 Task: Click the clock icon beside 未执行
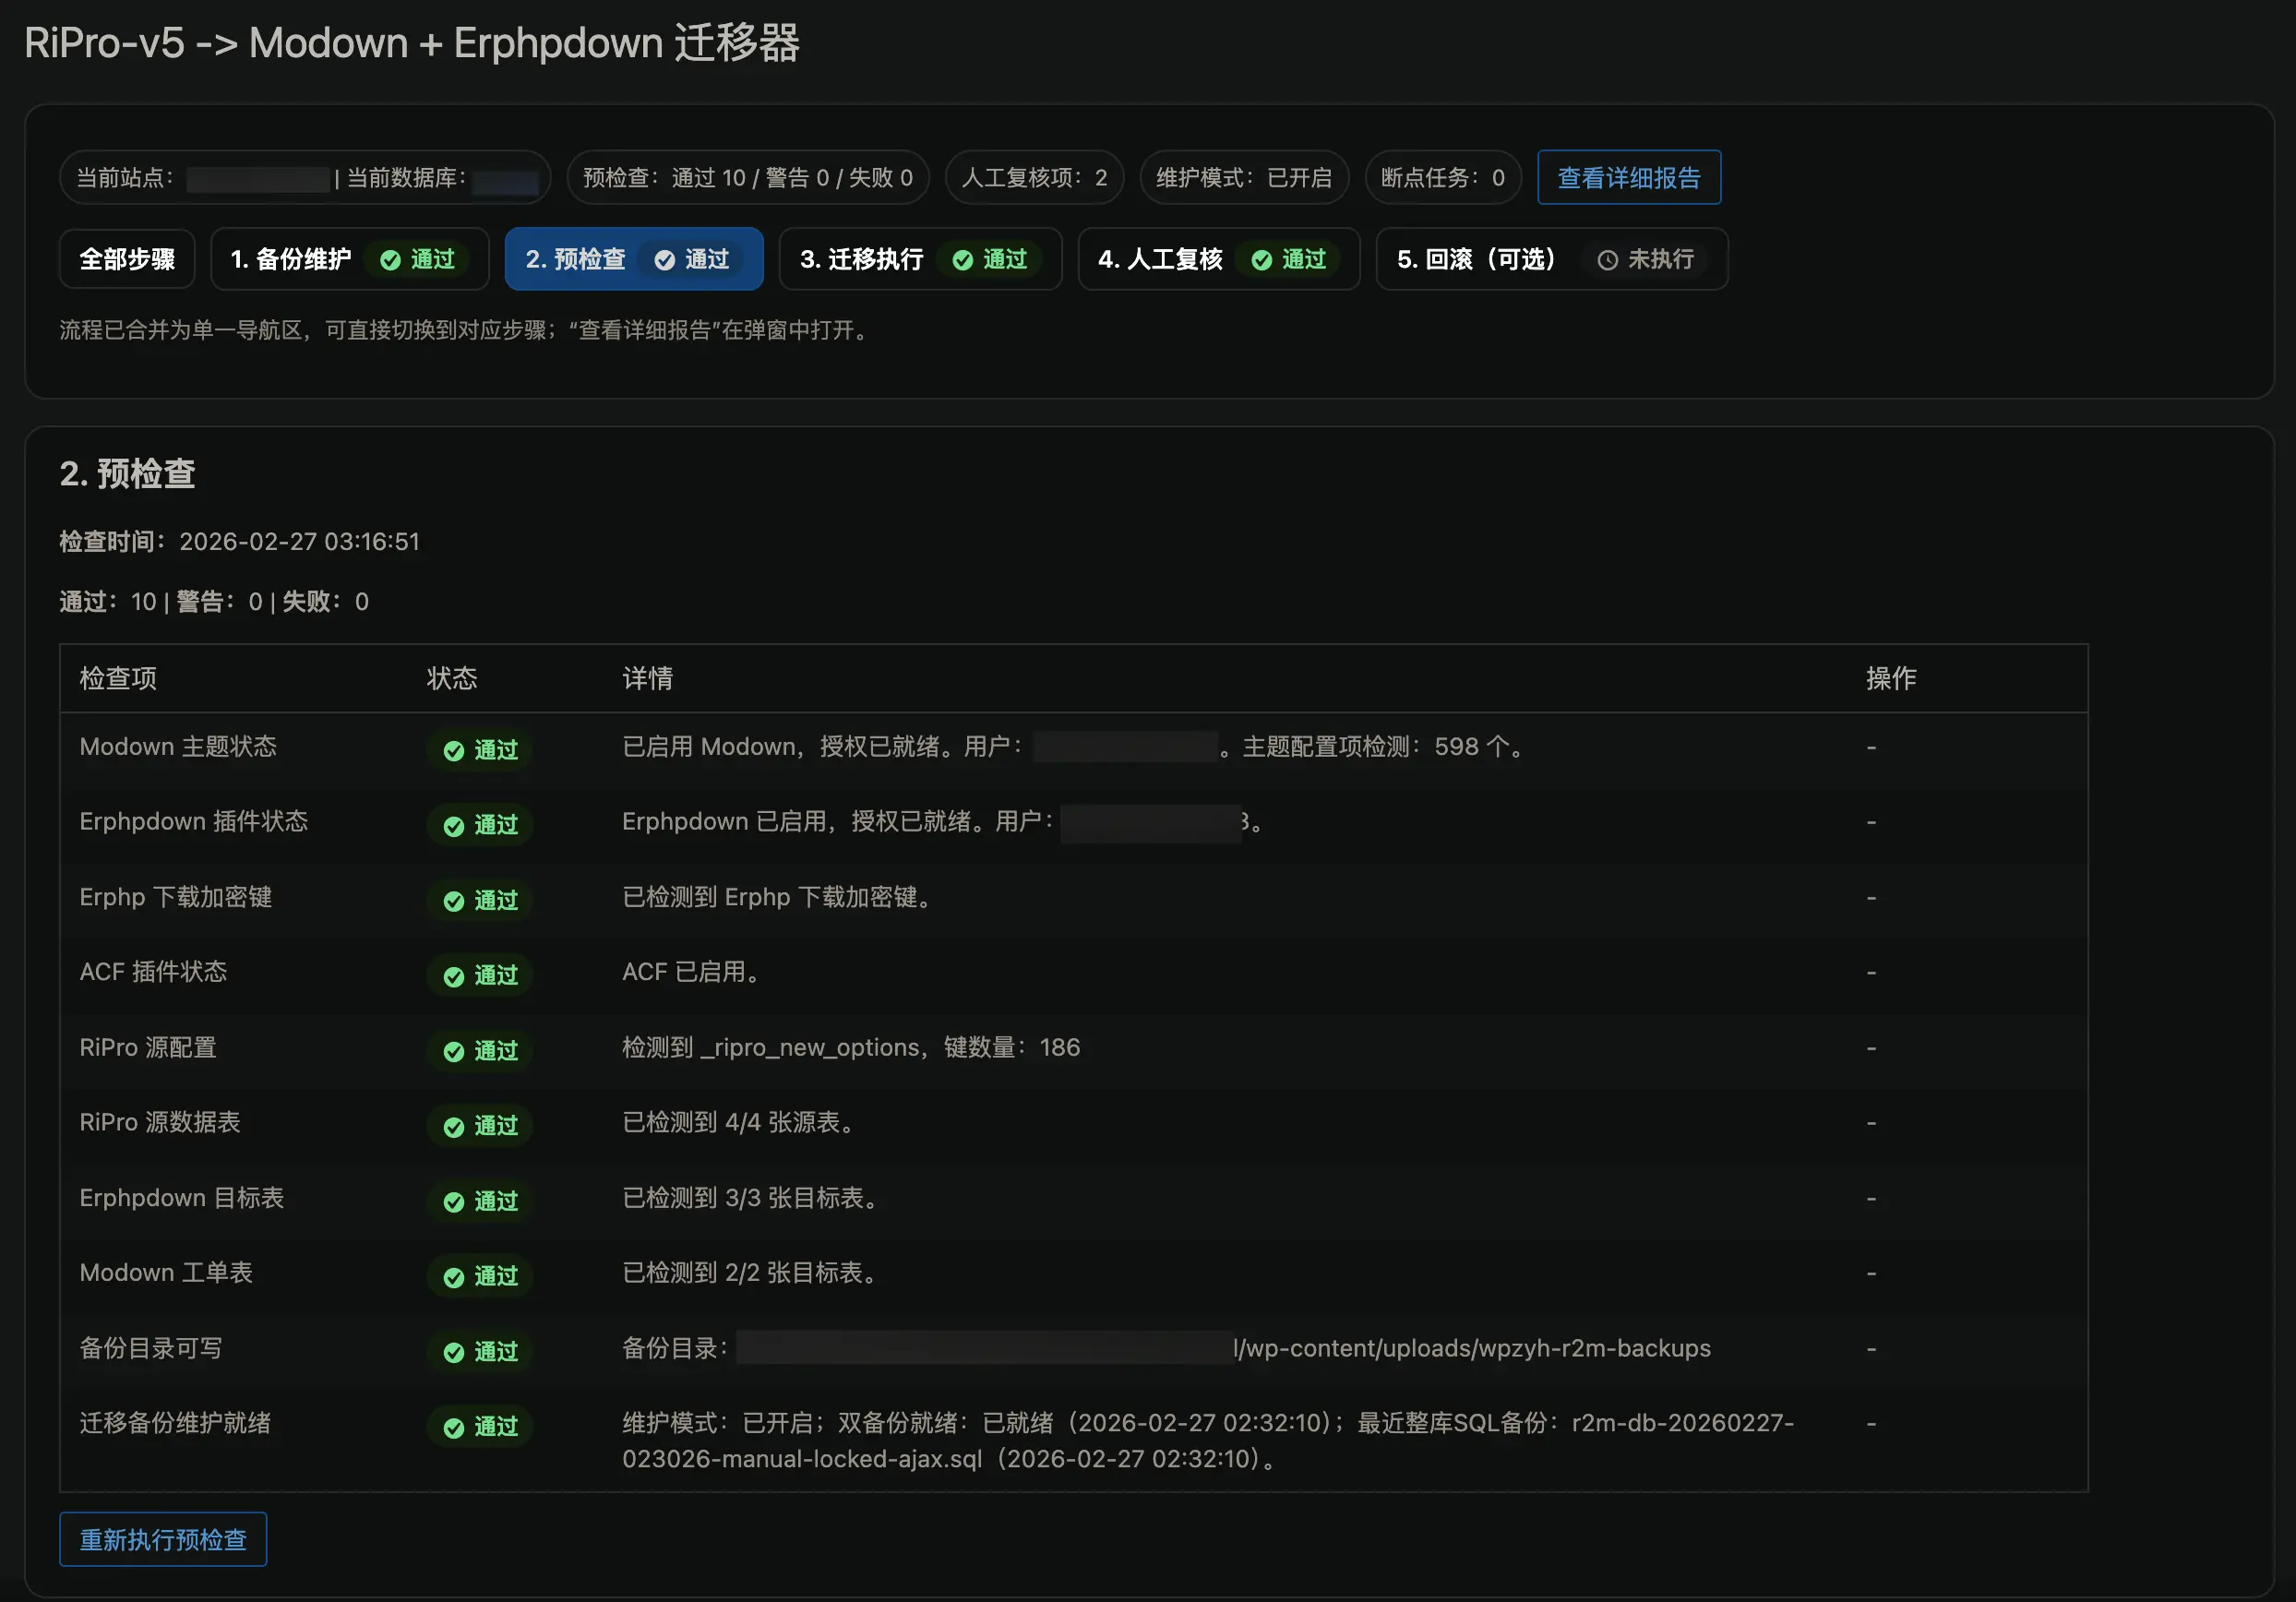1607,260
